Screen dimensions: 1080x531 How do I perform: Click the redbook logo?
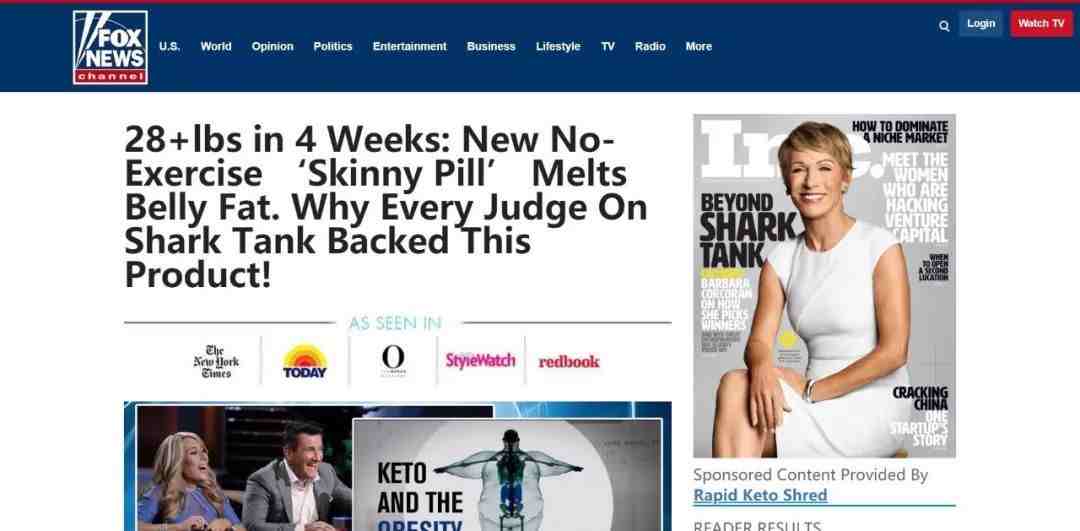tap(569, 362)
